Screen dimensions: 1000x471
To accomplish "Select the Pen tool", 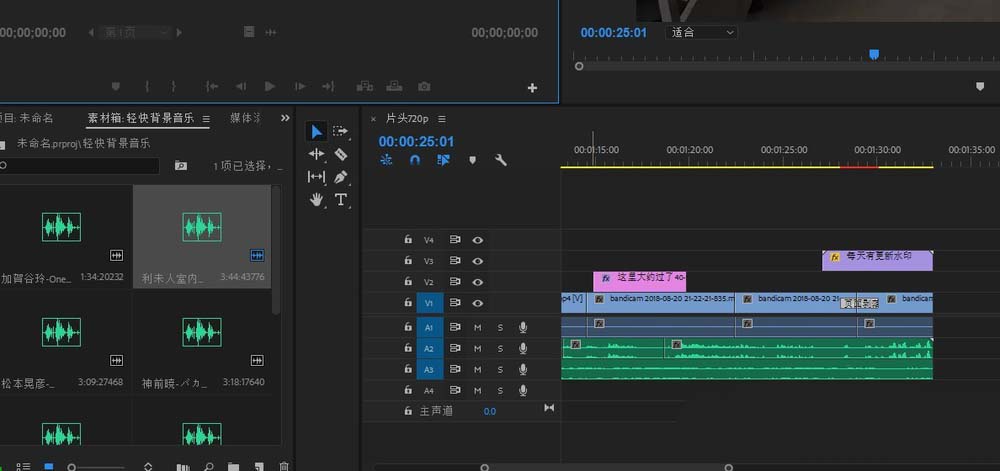I will click(341, 177).
